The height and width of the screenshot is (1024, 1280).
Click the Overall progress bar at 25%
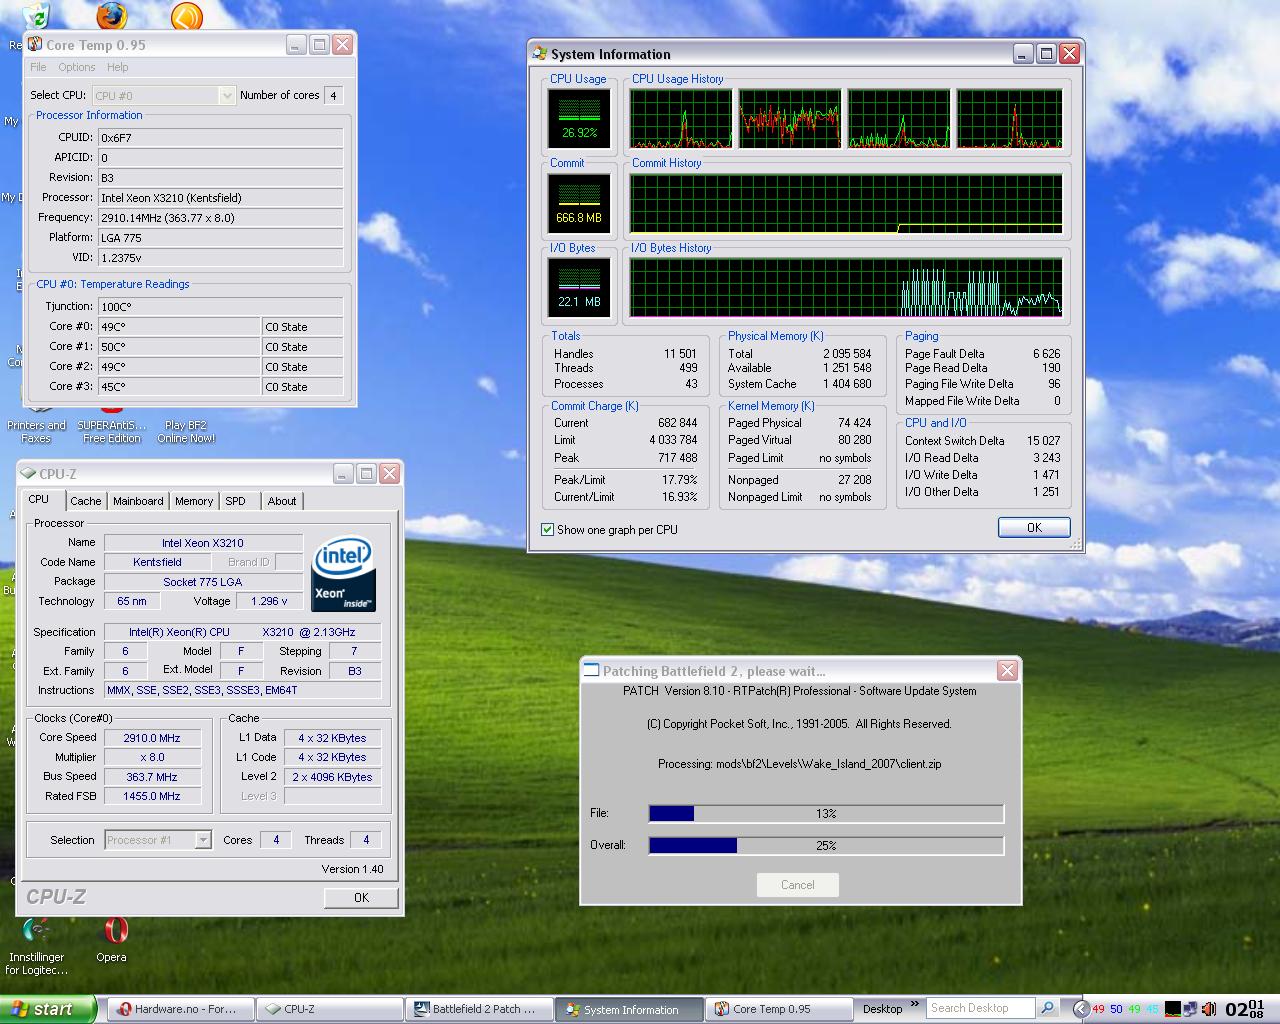tap(826, 845)
